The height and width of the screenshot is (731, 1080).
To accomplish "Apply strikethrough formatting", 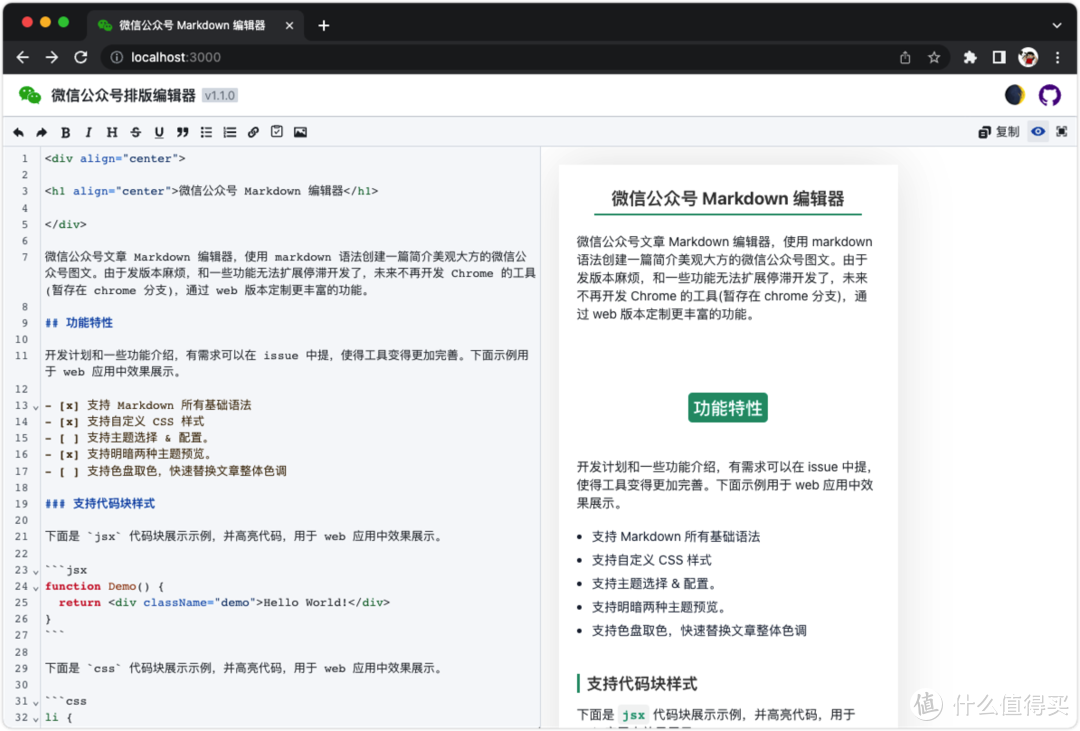I will (134, 132).
